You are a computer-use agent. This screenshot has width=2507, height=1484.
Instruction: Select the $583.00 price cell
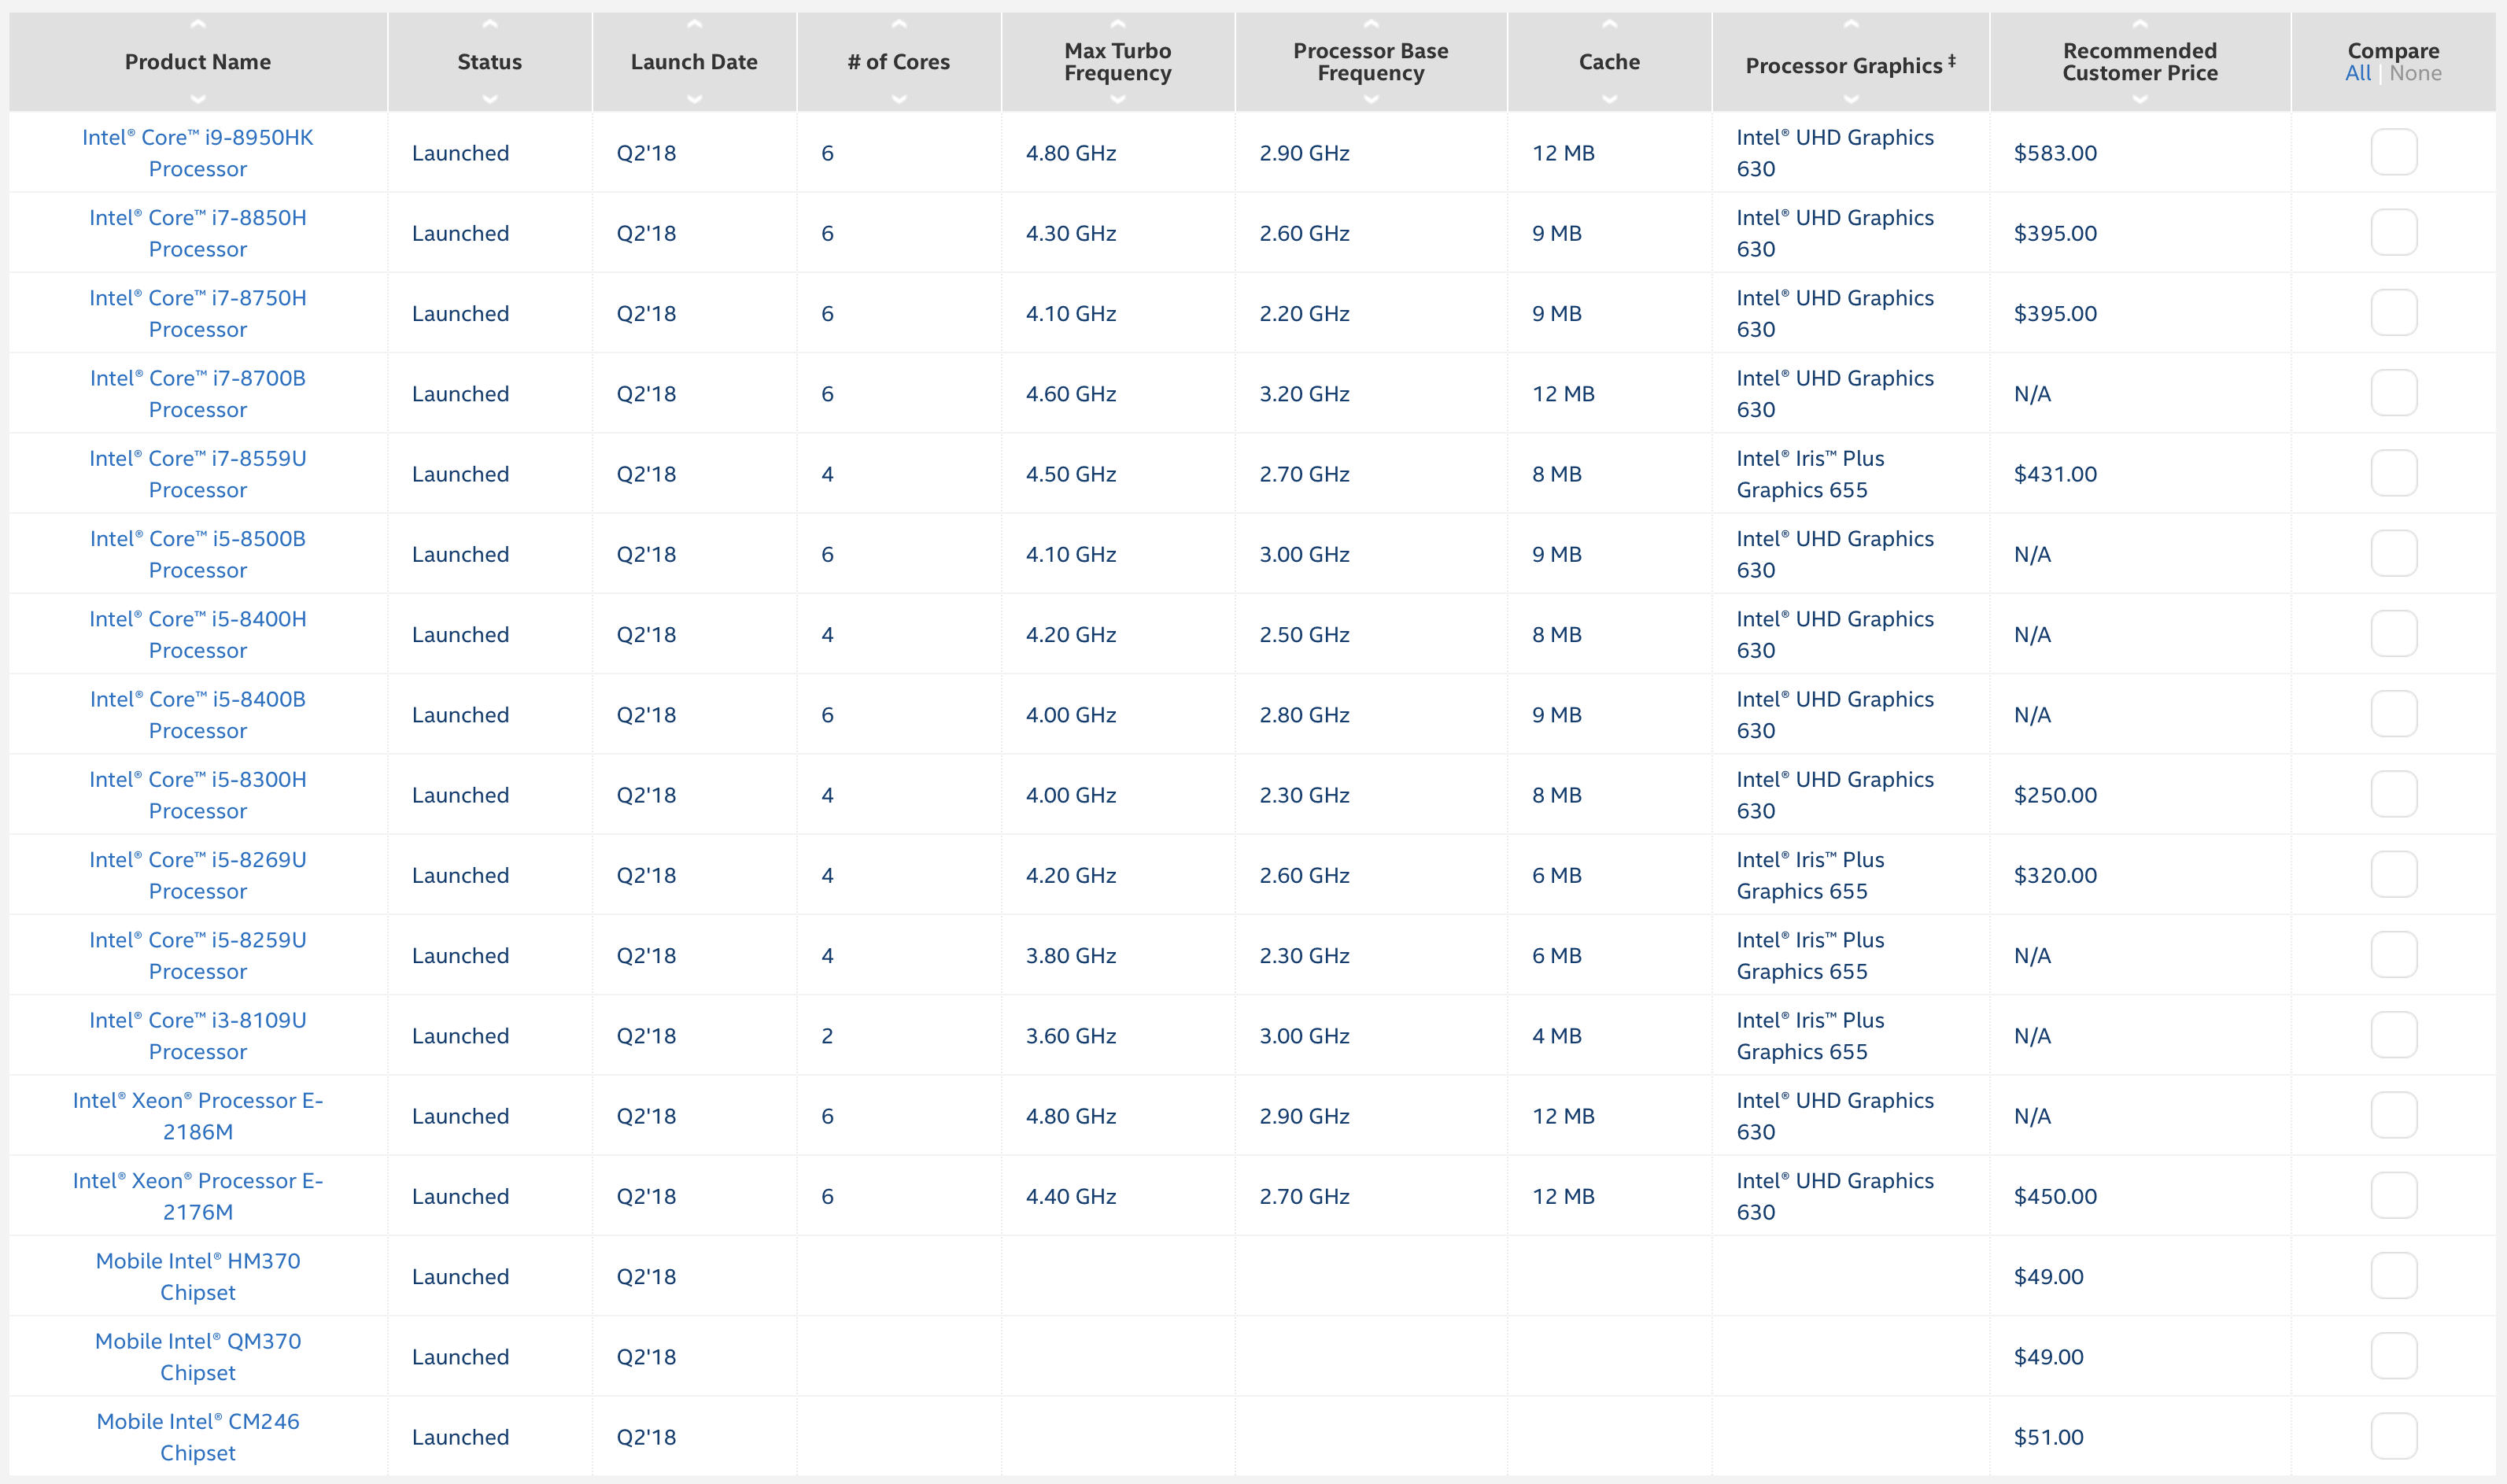click(2055, 153)
